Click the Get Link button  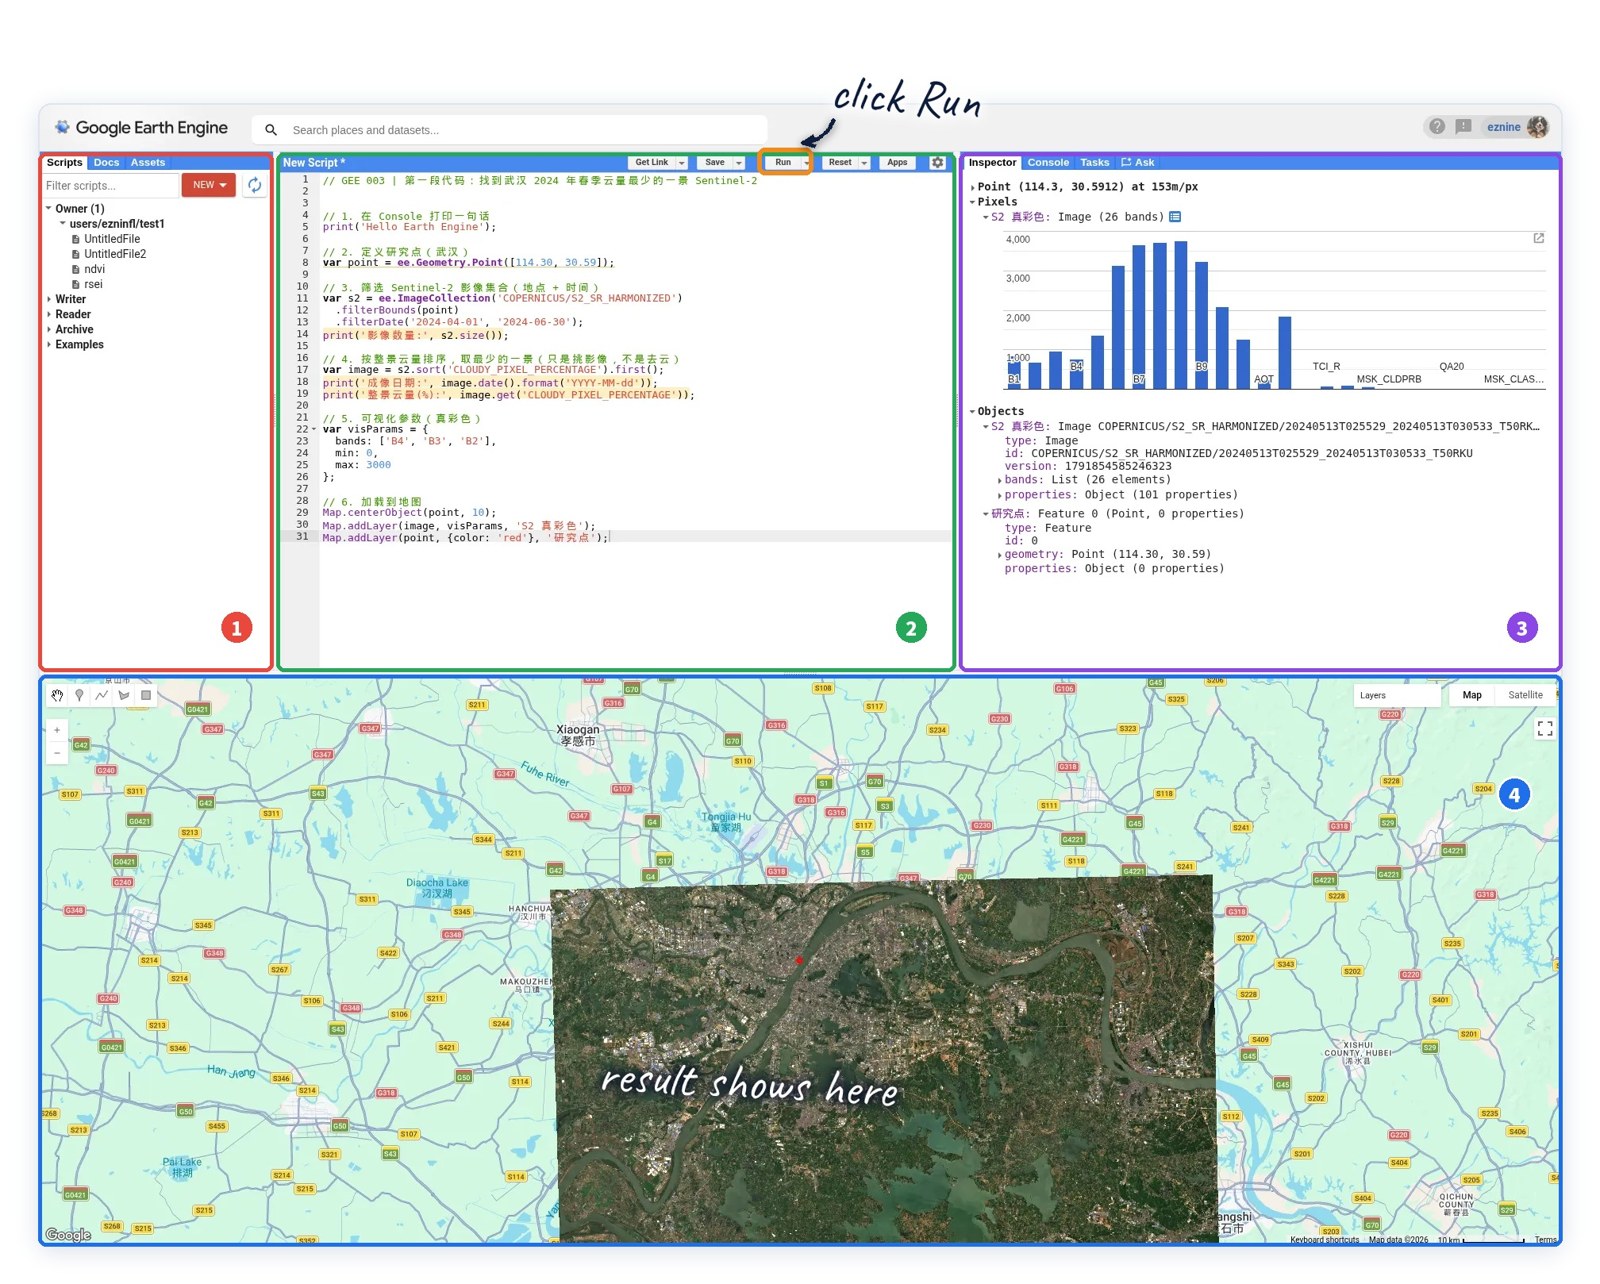pyautogui.click(x=652, y=162)
